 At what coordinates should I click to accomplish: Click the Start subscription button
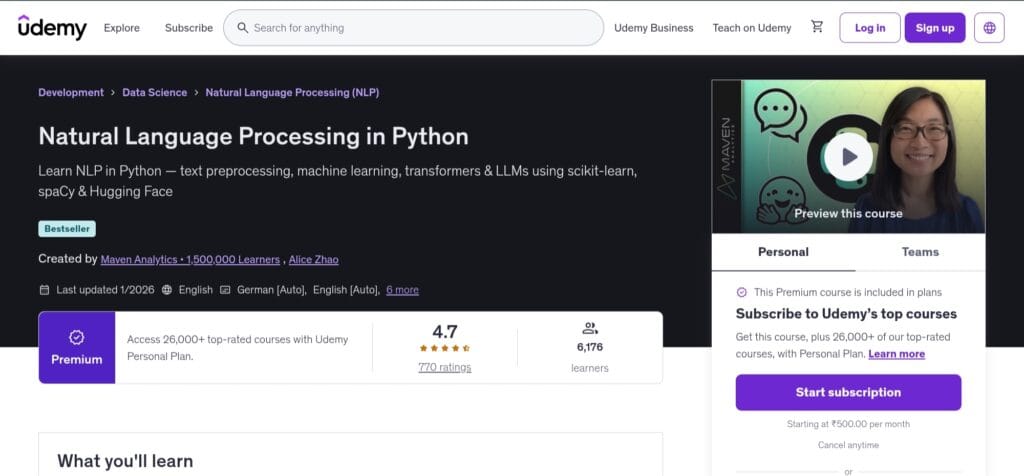pos(848,392)
